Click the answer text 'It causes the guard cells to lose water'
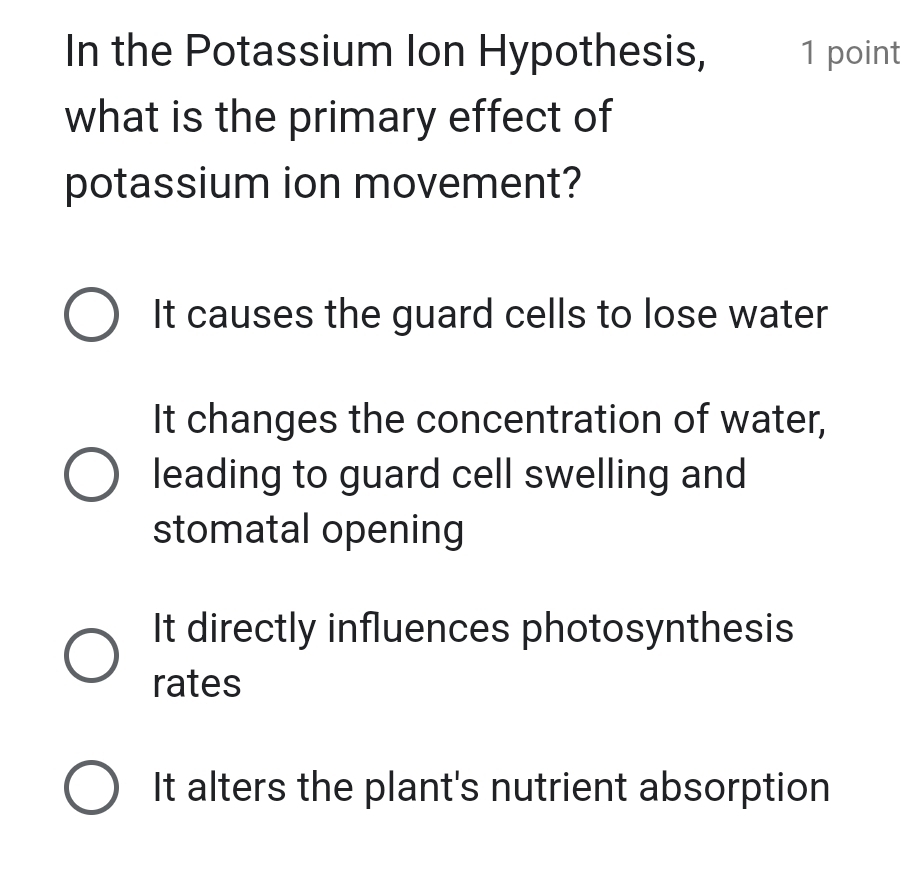 coord(490,314)
